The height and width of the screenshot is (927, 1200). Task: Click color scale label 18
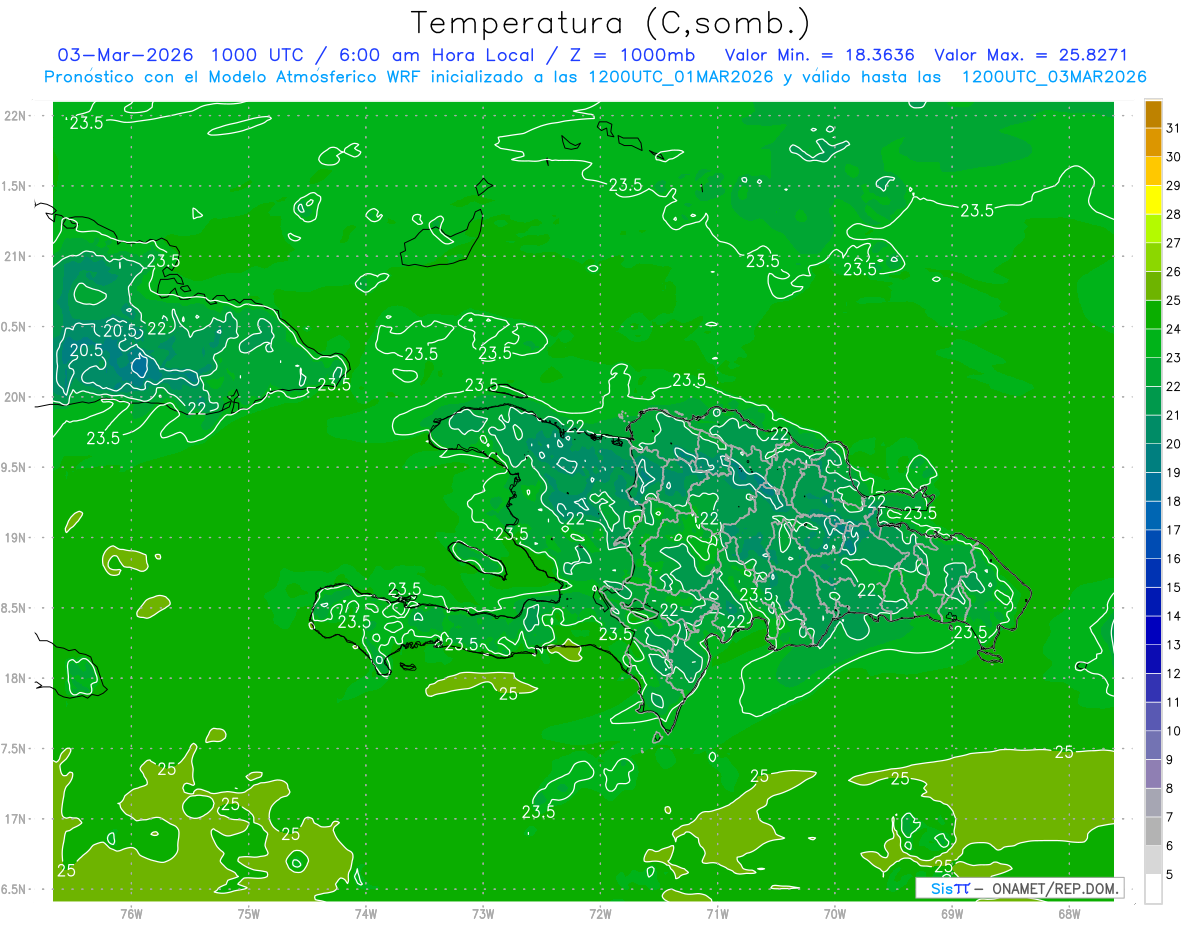(x=1173, y=501)
